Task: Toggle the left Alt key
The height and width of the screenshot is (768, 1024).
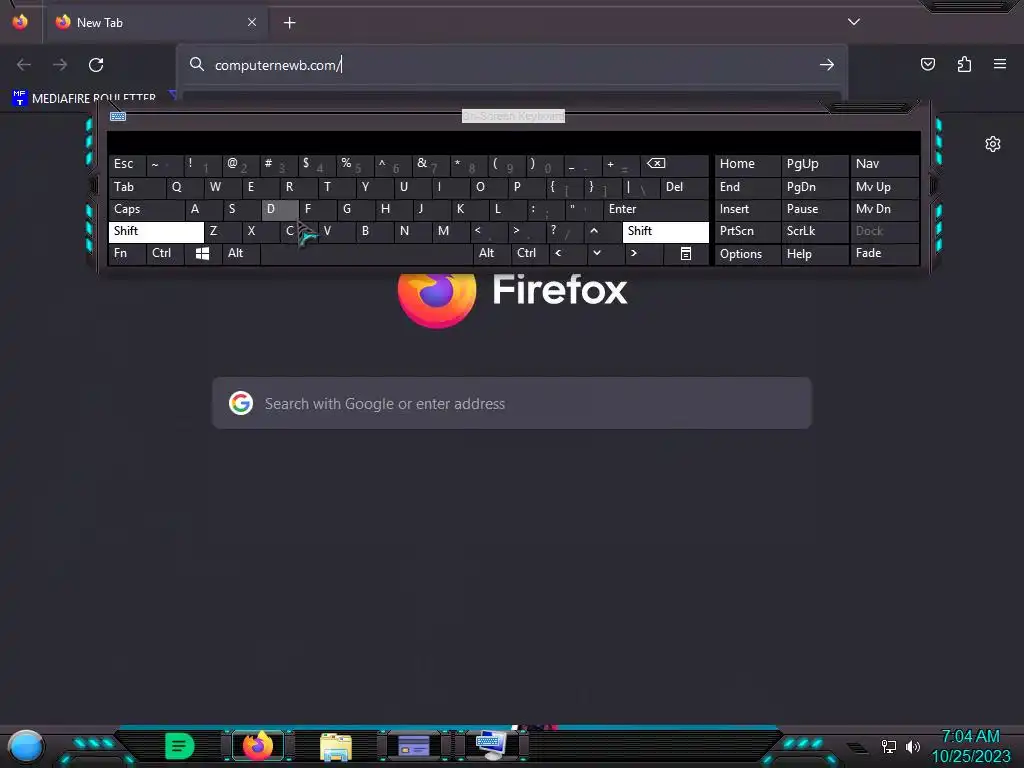Action: point(241,253)
